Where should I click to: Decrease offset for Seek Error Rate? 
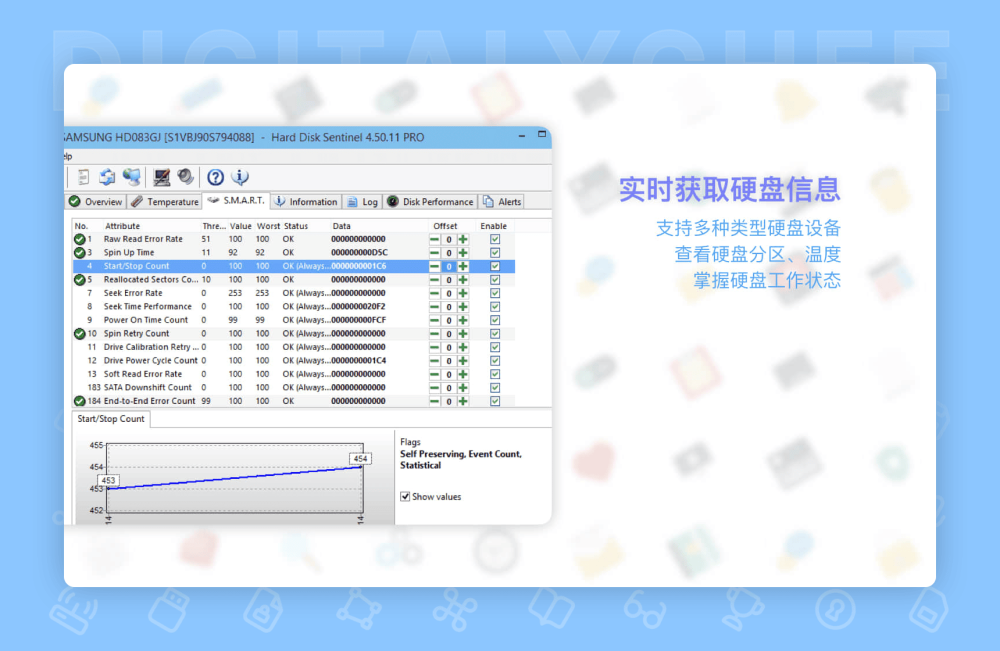pos(434,293)
